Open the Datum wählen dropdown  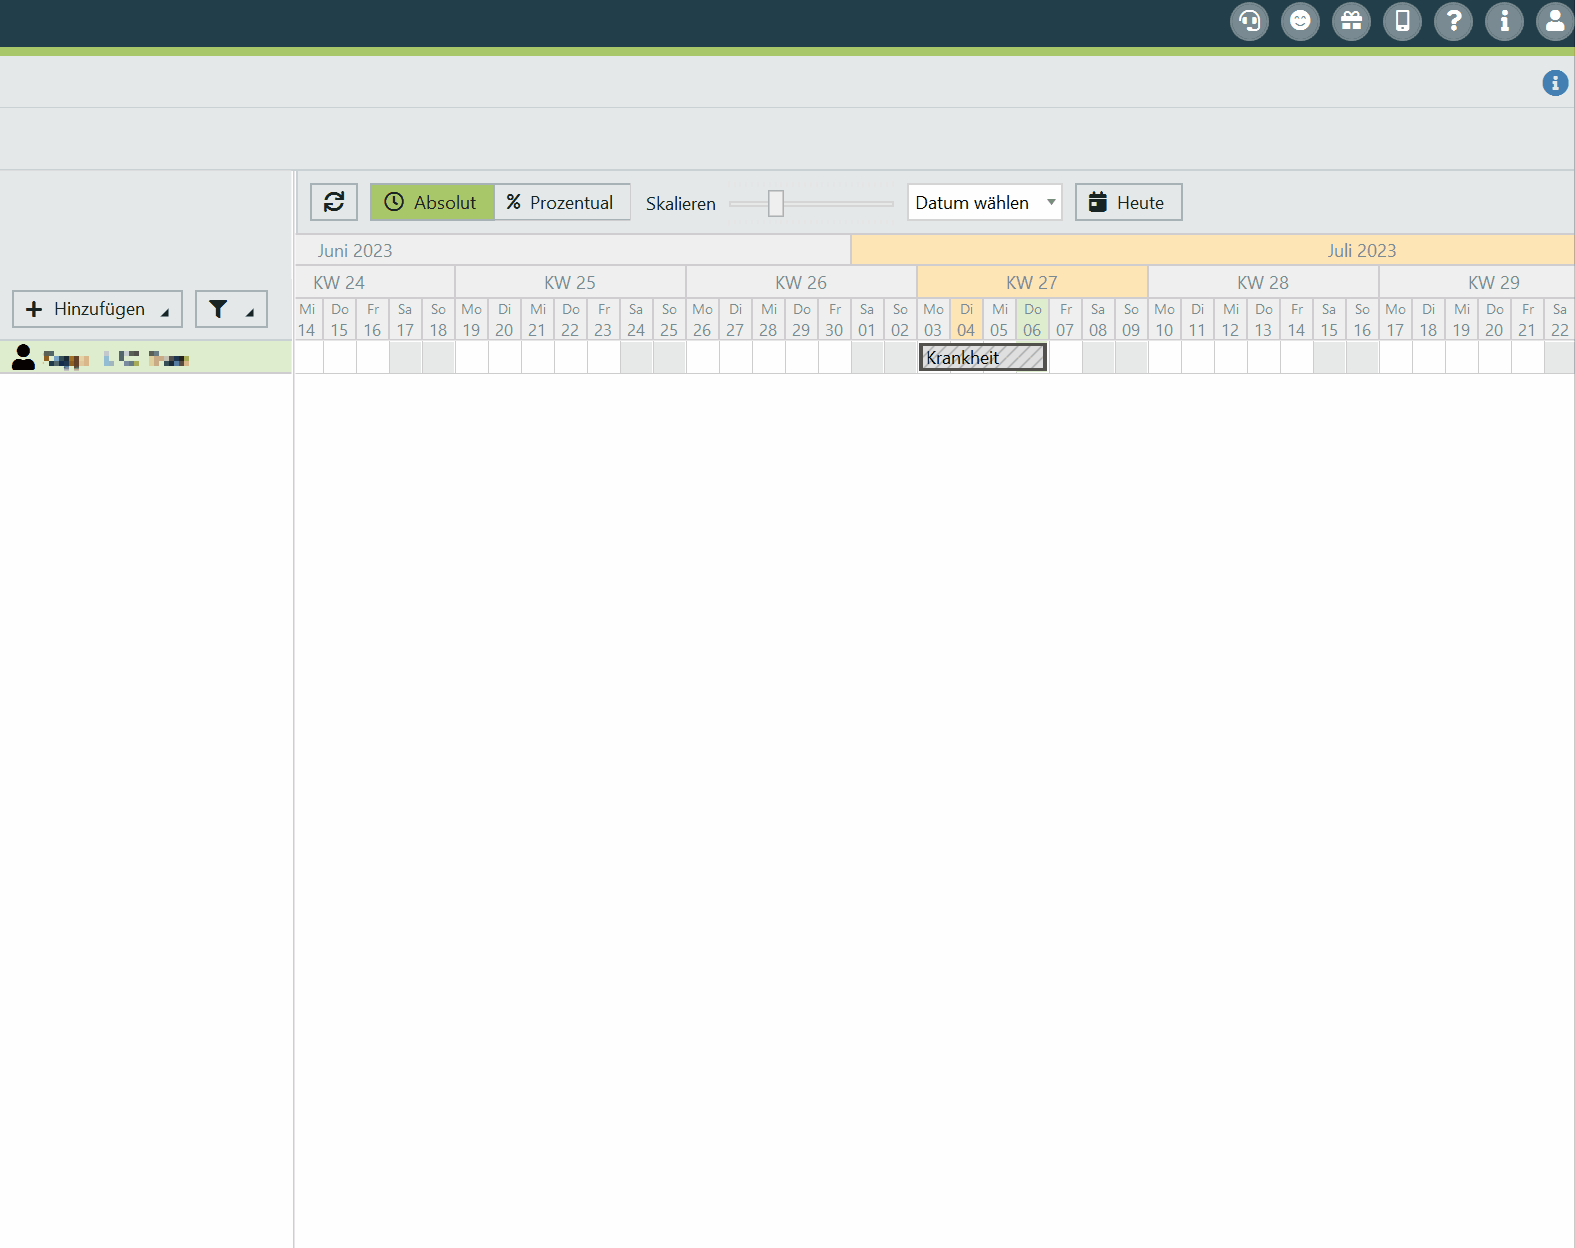click(x=984, y=202)
